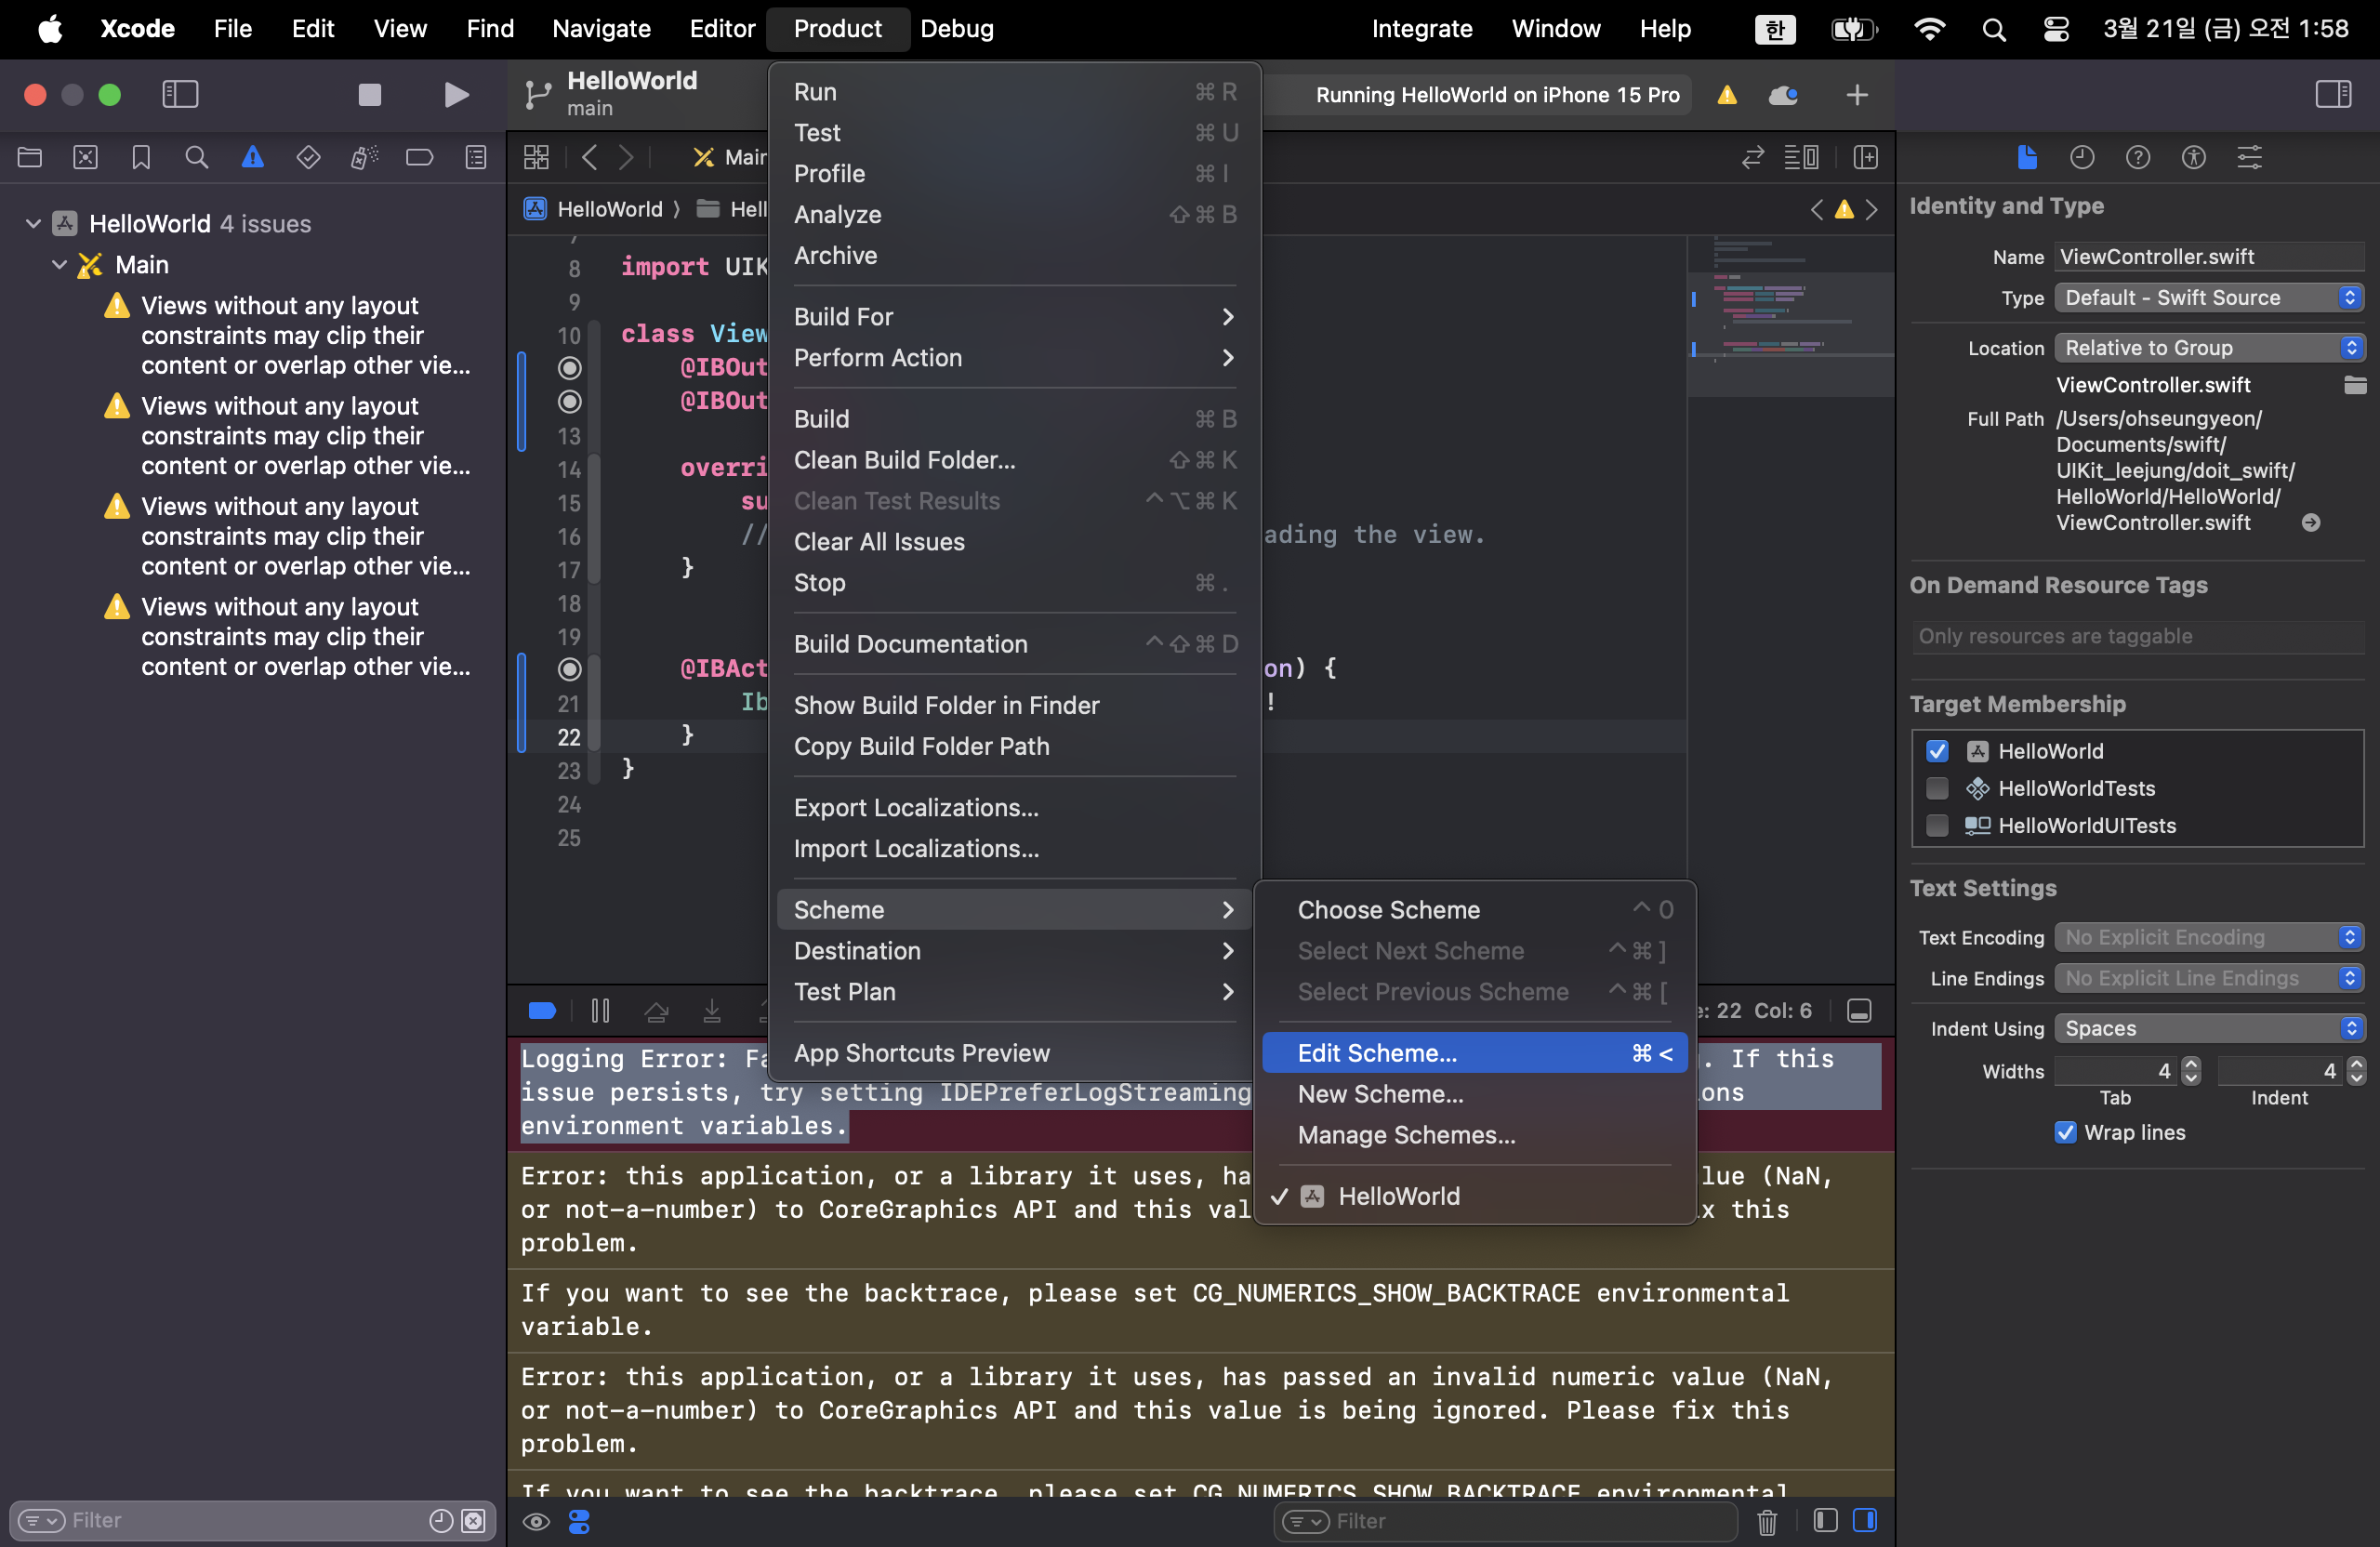Toggle the breakpoints activation icon in debug bar
2380x1547 pixels.
point(542,1010)
